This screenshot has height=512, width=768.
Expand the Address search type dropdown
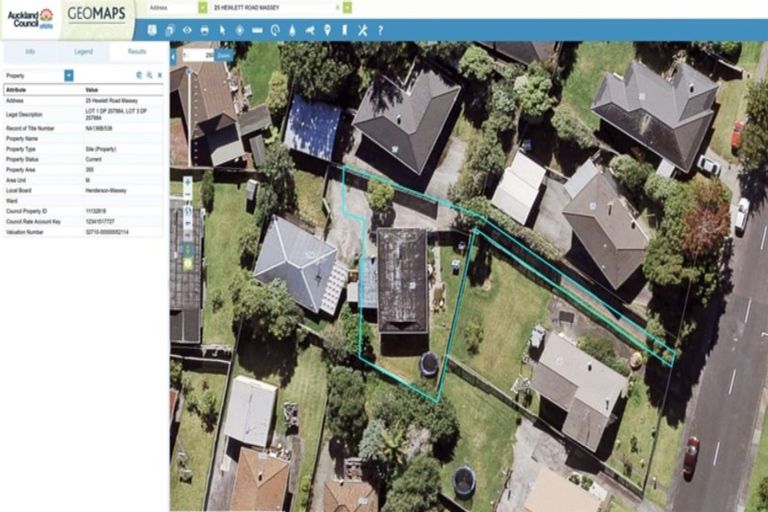click(x=203, y=7)
